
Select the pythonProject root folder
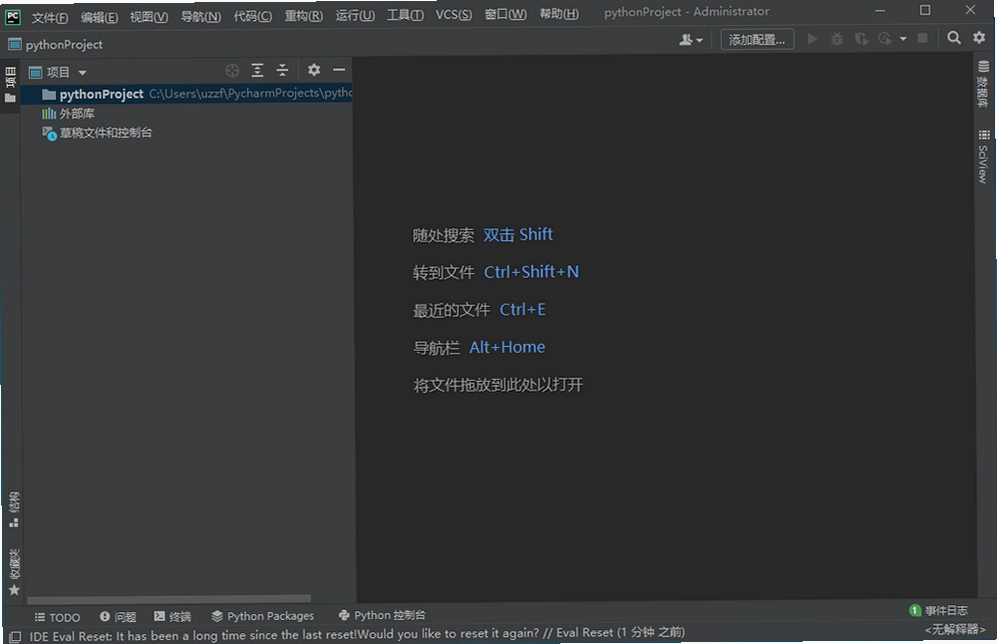(186, 94)
